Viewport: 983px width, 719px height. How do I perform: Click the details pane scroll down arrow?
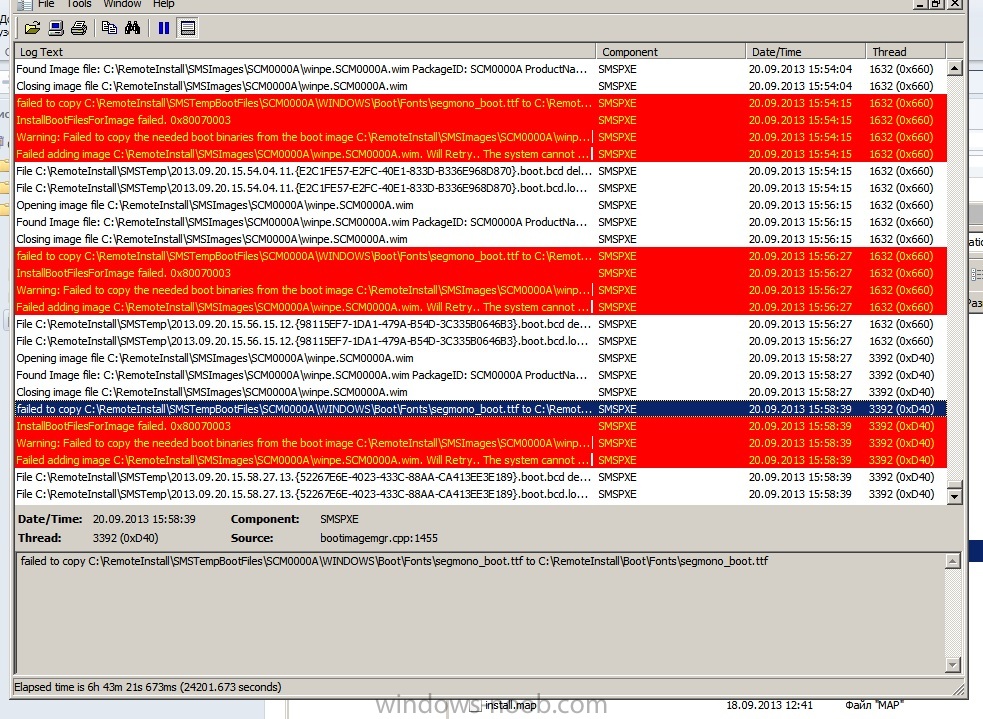[954, 665]
